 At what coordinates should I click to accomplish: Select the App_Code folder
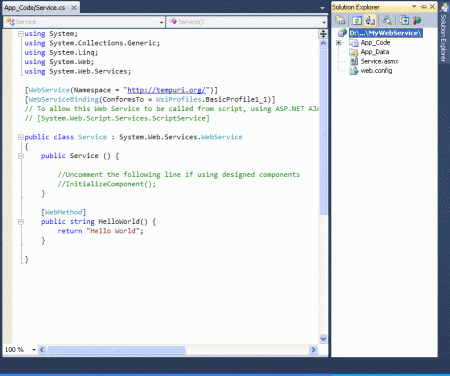[x=375, y=43]
